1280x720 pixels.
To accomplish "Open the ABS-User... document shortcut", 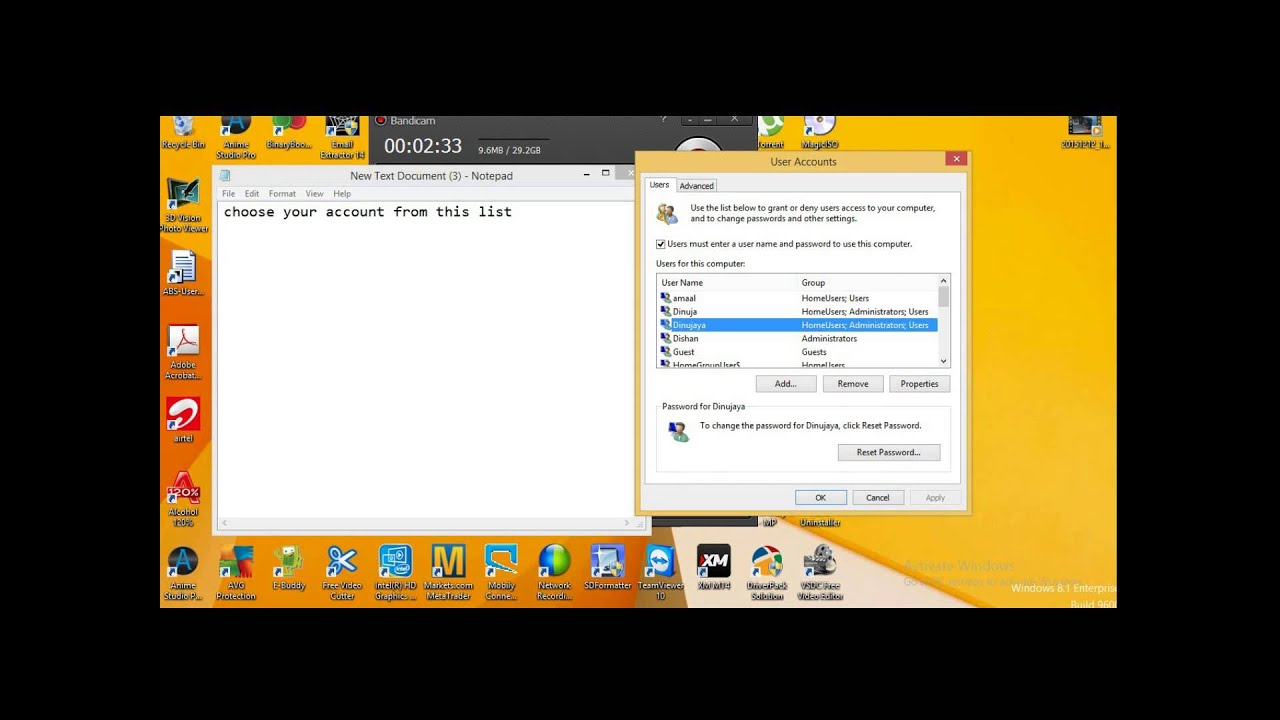I will pos(183,273).
